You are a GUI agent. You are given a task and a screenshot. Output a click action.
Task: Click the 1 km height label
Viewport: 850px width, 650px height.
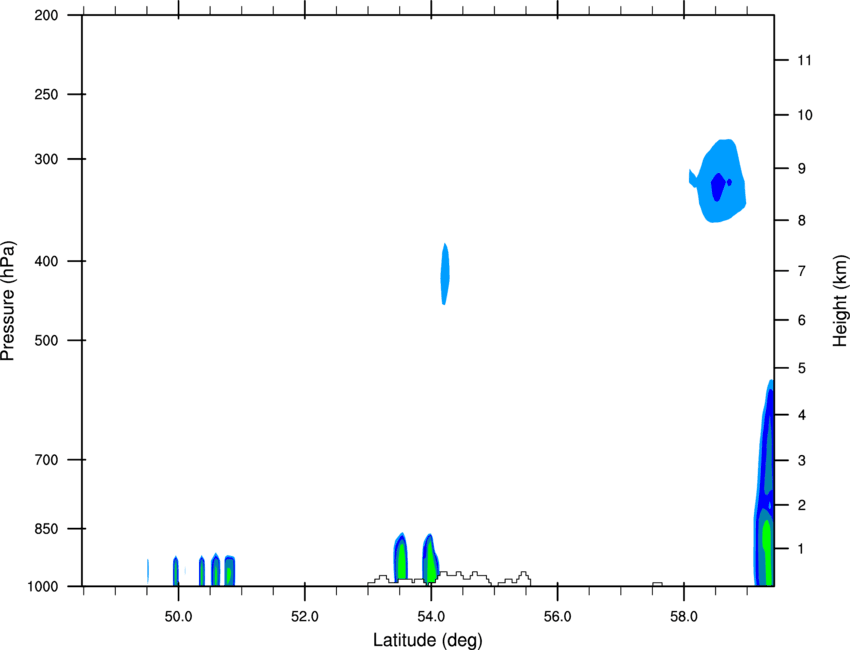pos(802,549)
